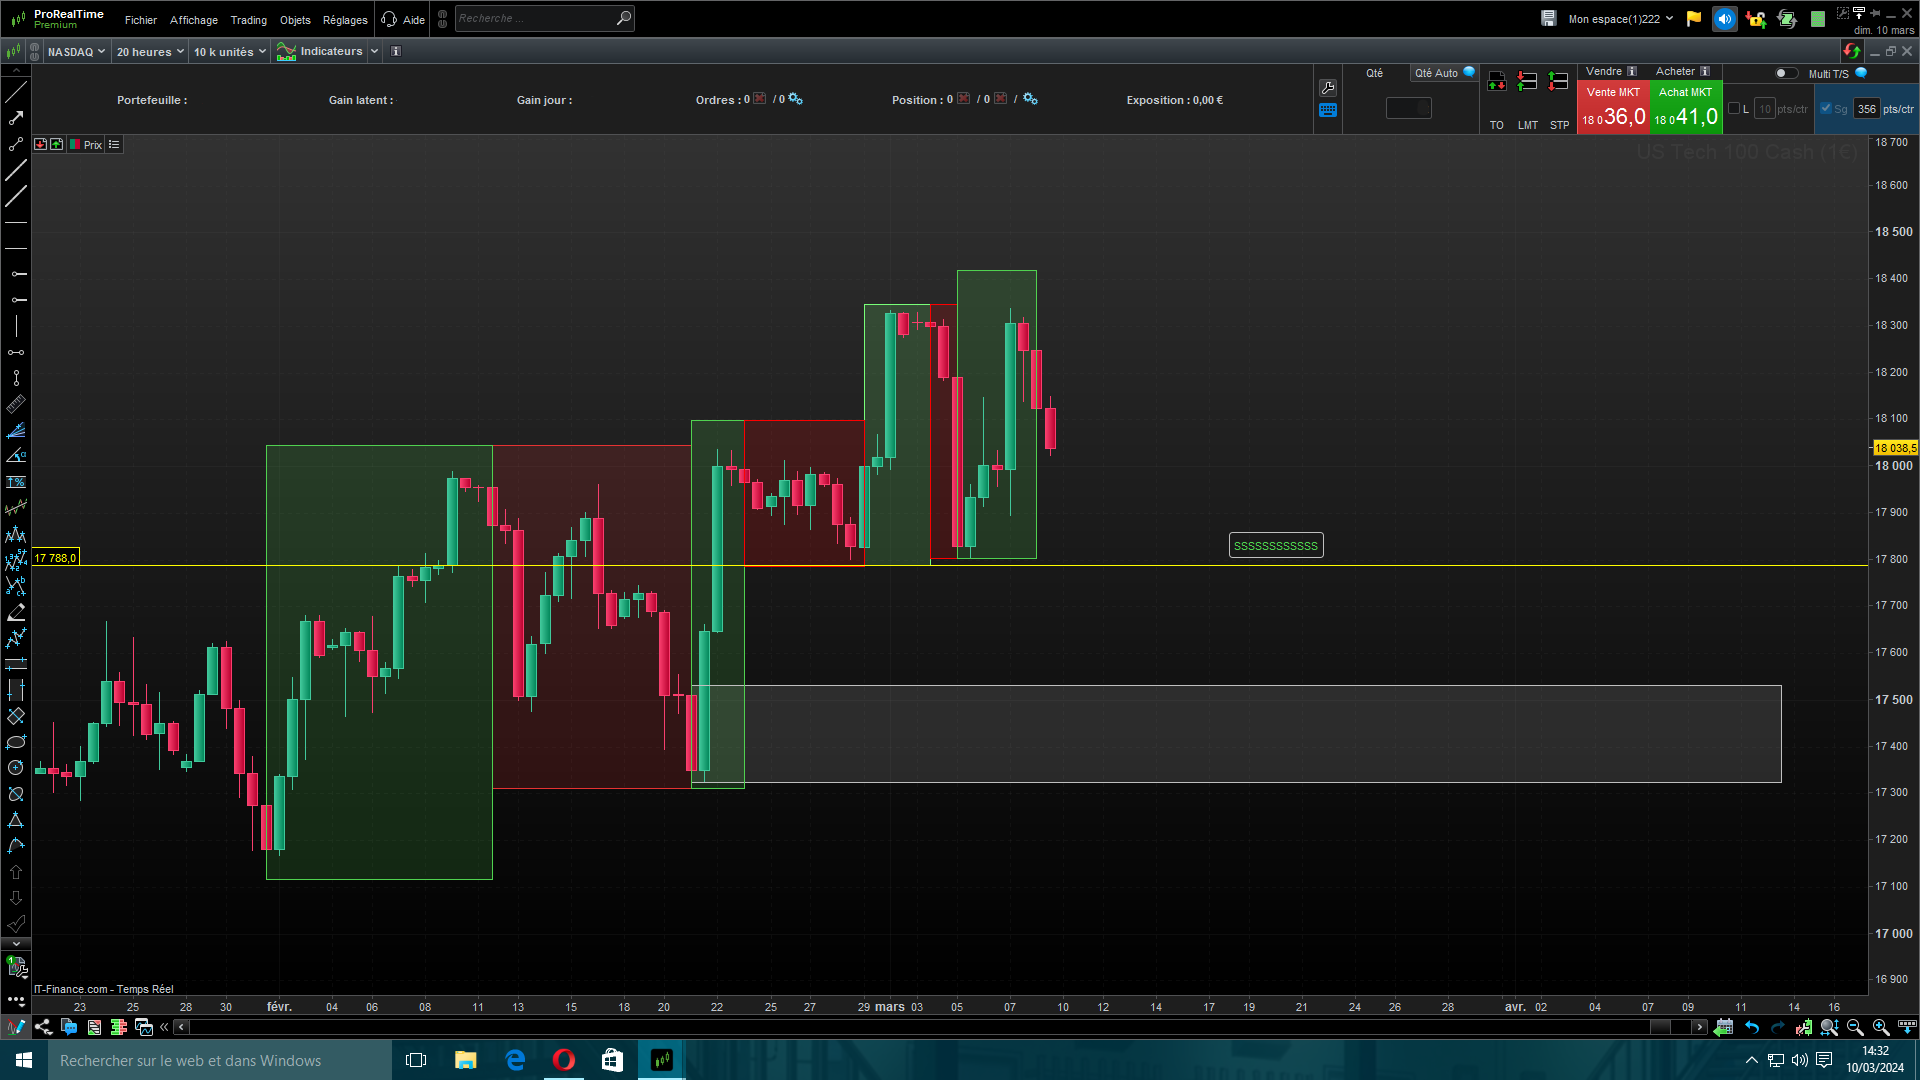The height and width of the screenshot is (1080, 1920).
Task: Open the Objets menu
Action: (x=295, y=20)
